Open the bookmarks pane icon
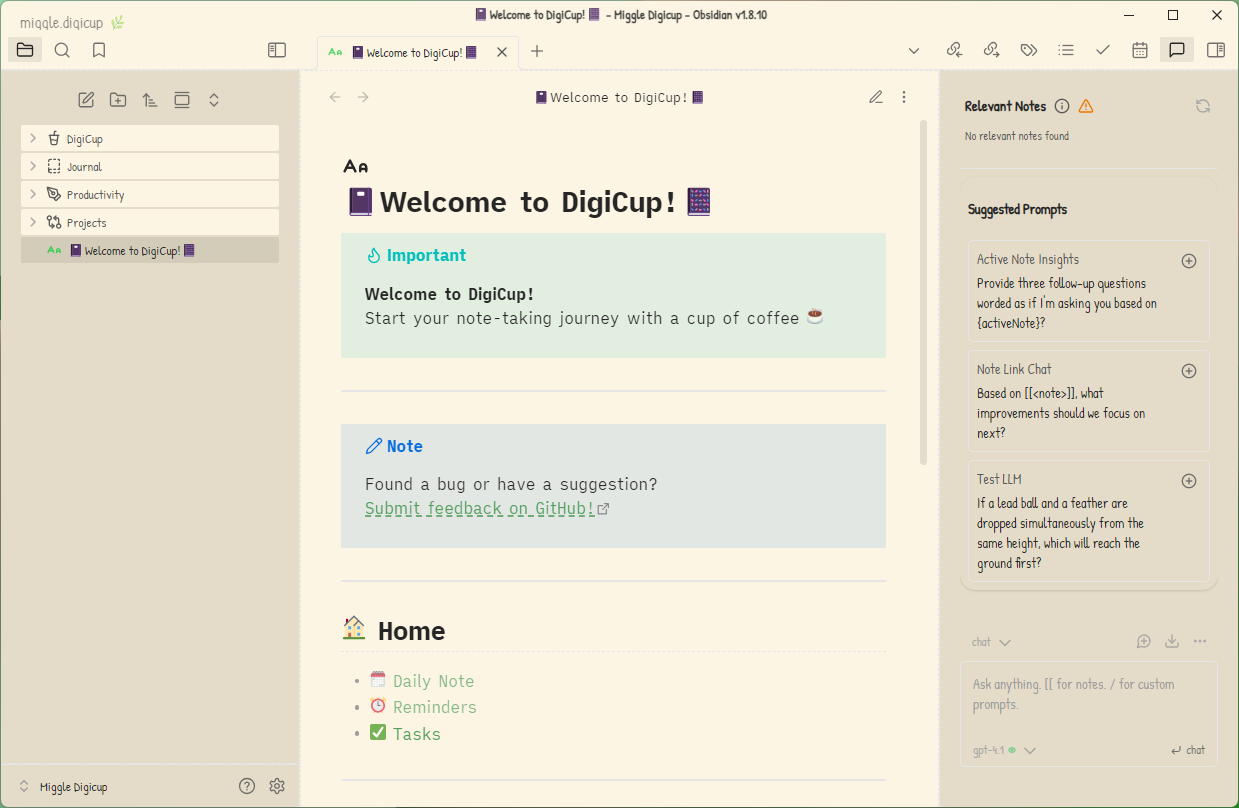Image resolution: width=1239 pixels, height=808 pixels. (99, 50)
